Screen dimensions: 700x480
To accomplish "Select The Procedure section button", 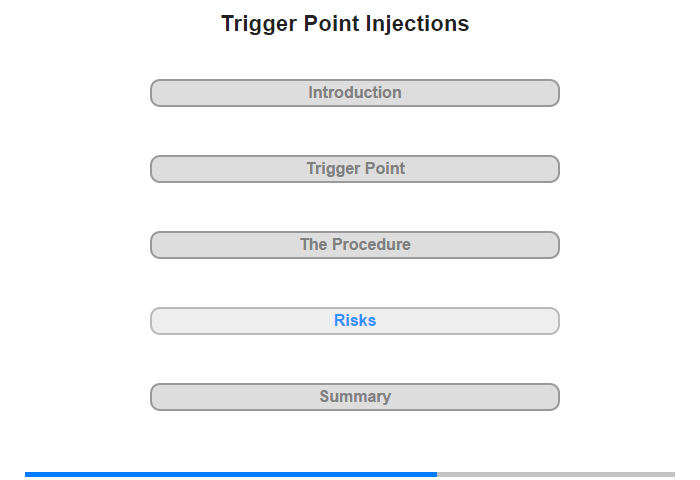I will tap(354, 245).
